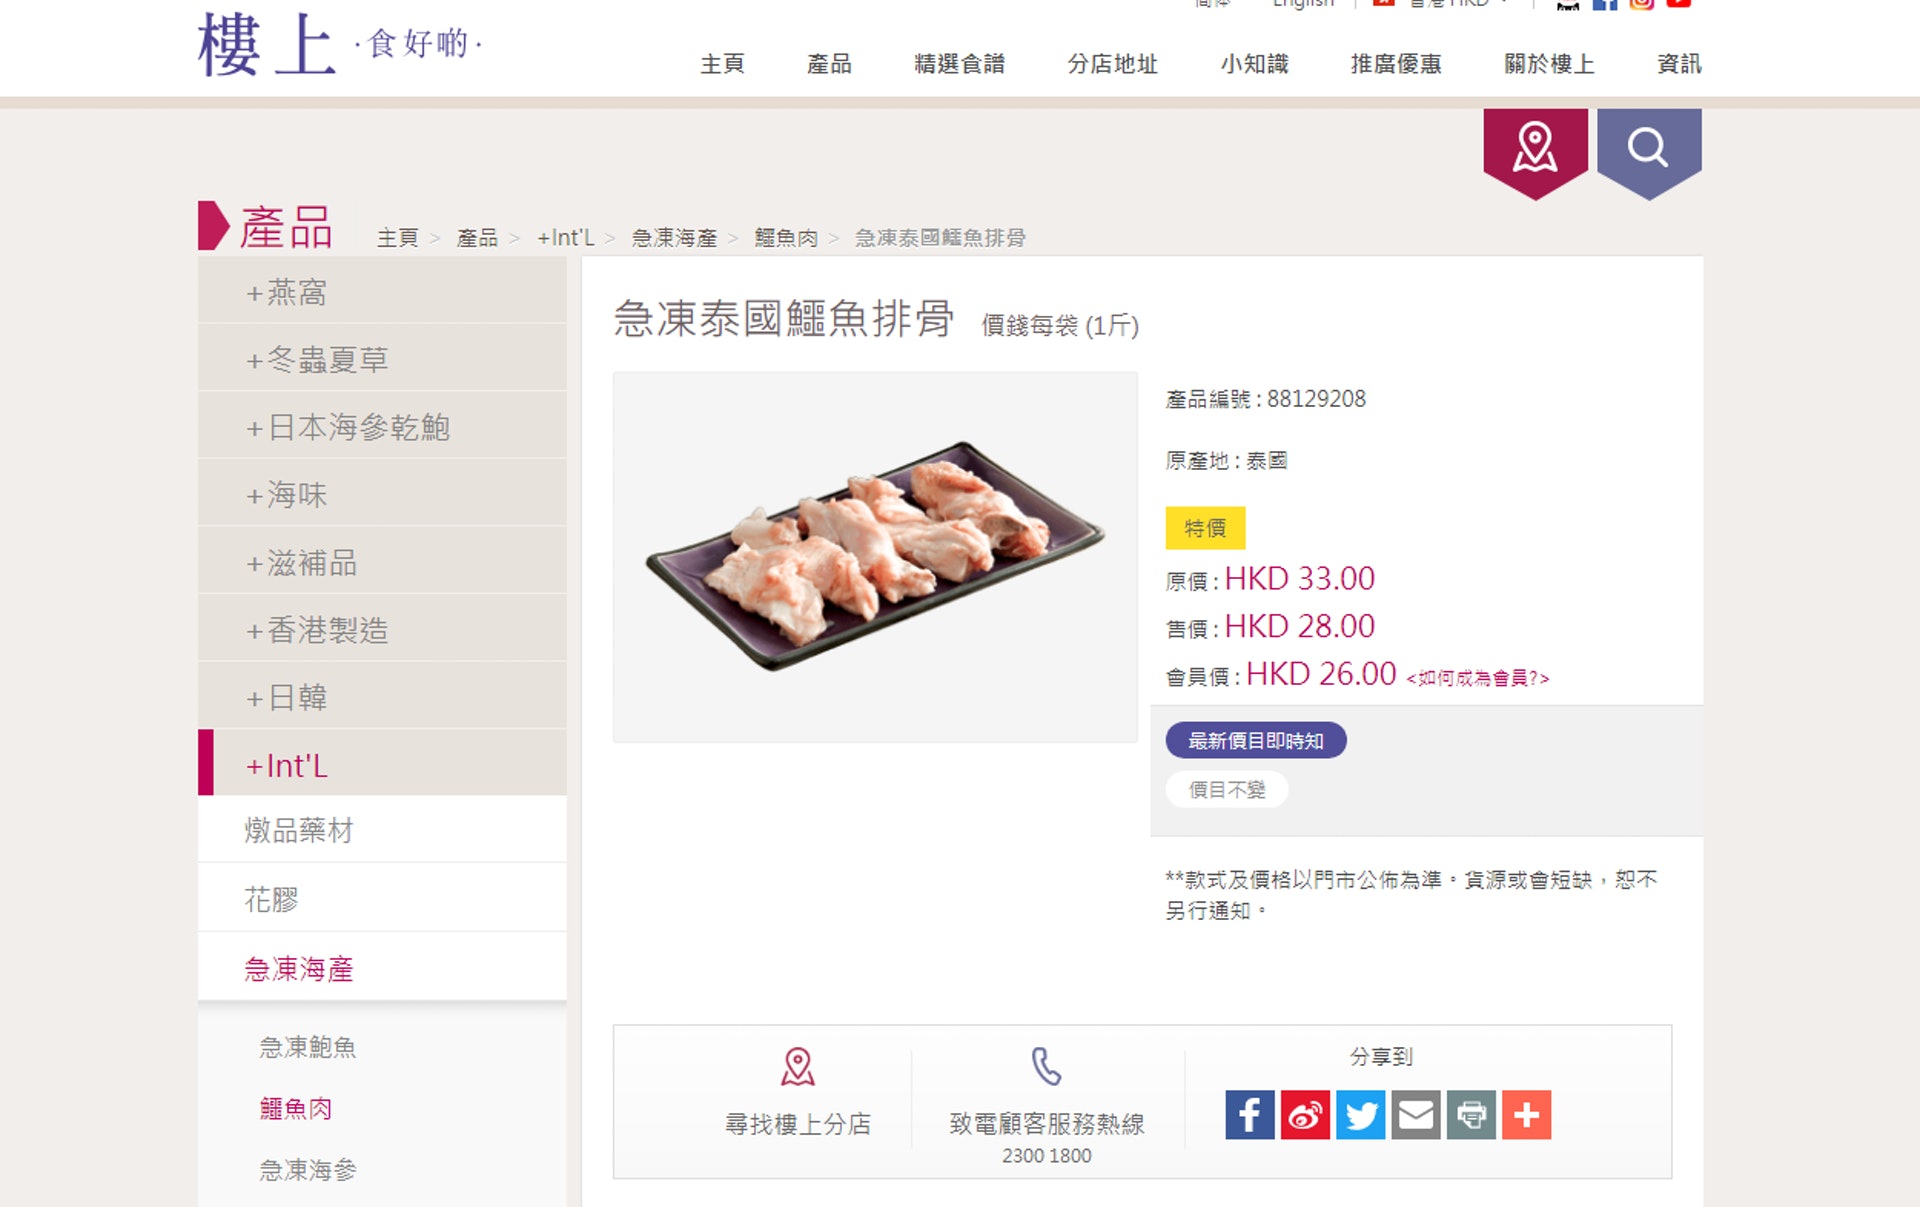The height and width of the screenshot is (1207, 1920).
Task: Click 尋找樓上分店 link
Action: [797, 1124]
